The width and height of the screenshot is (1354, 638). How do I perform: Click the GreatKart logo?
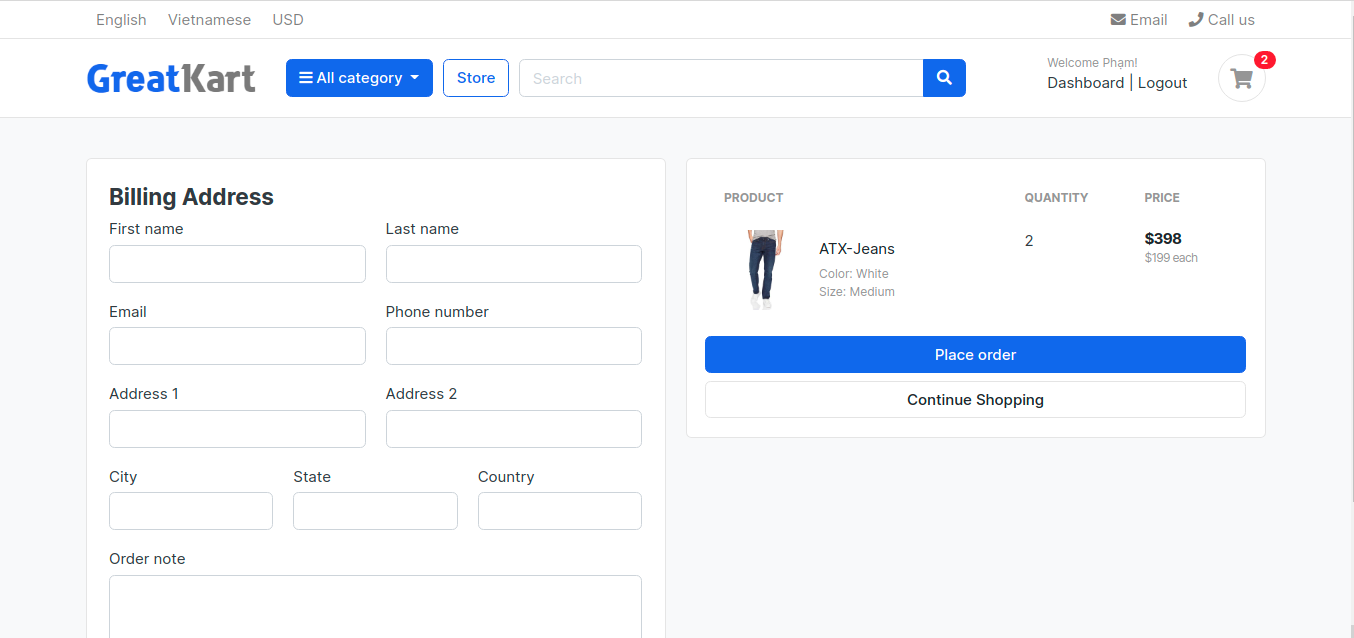[x=170, y=78]
